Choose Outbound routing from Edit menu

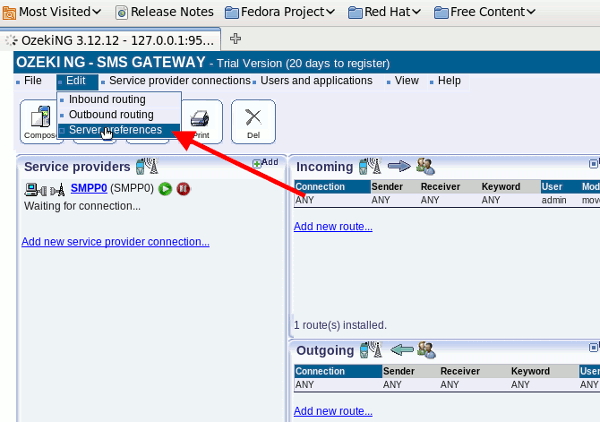pyautogui.click(x=111, y=115)
